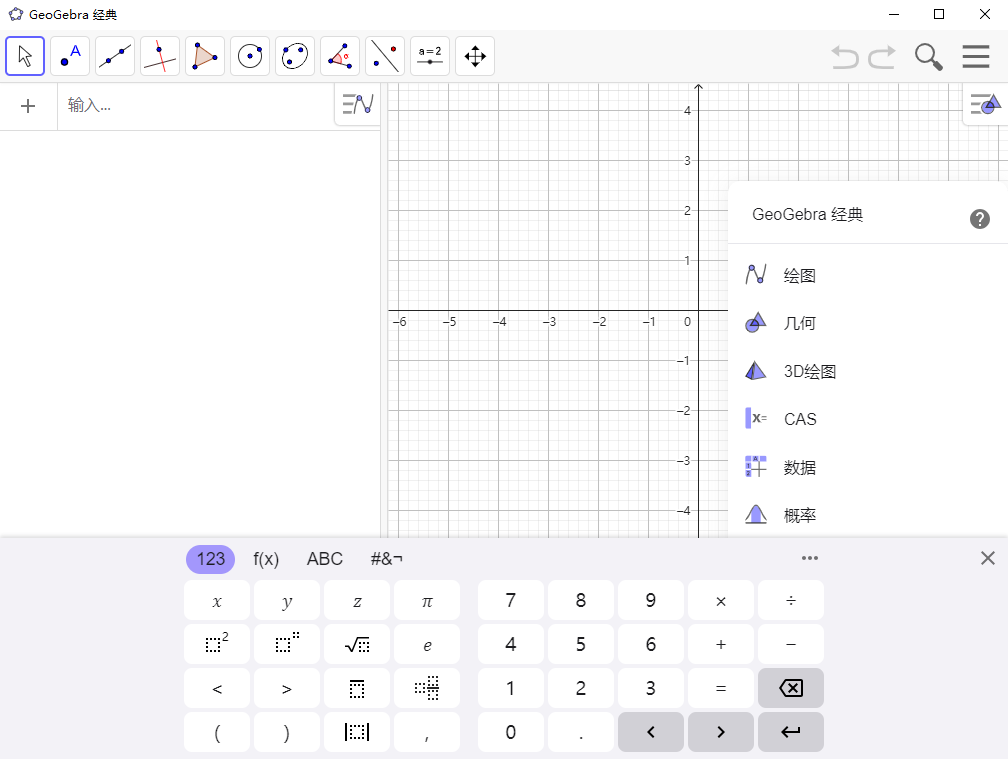The width and height of the screenshot is (1008, 759).
Task: Undo the last action
Action: pyautogui.click(x=843, y=56)
